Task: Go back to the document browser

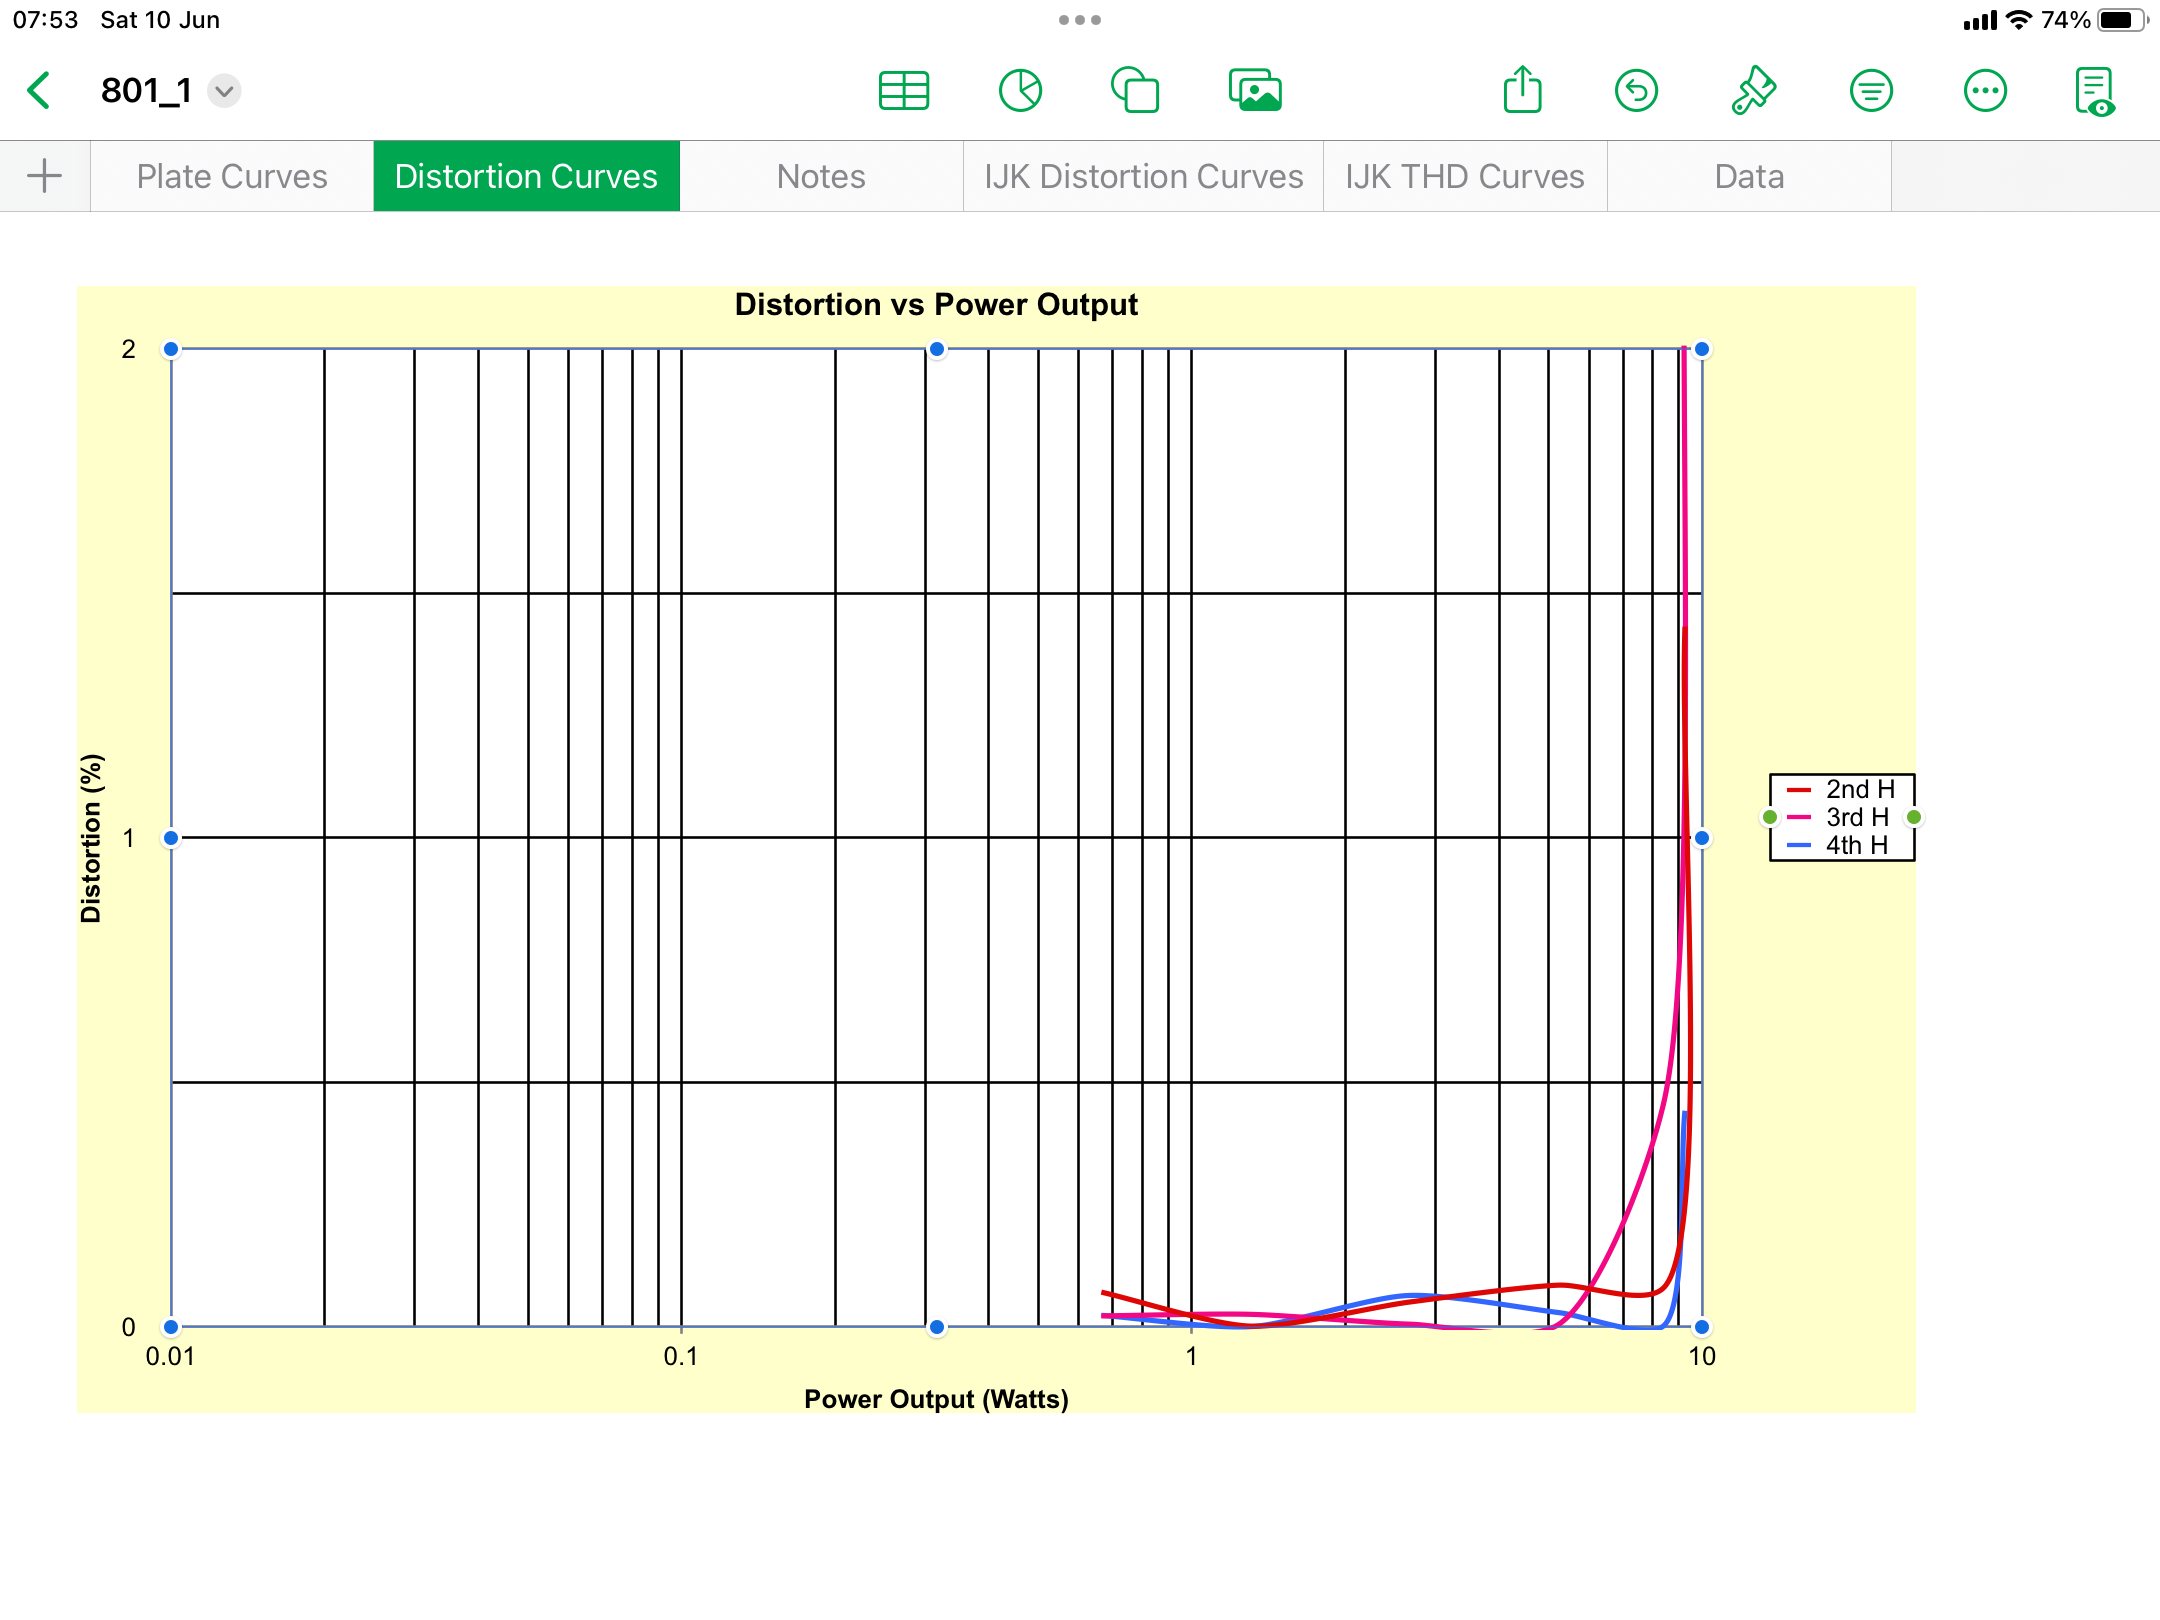Action: coord(39,91)
